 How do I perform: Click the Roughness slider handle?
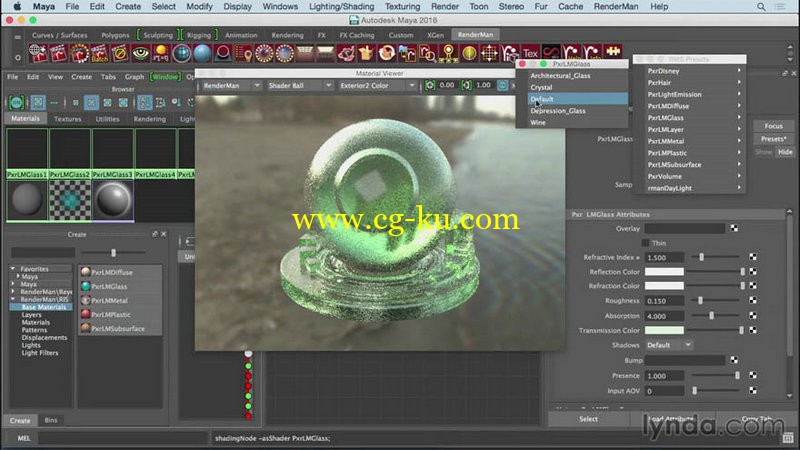[x=701, y=301]
